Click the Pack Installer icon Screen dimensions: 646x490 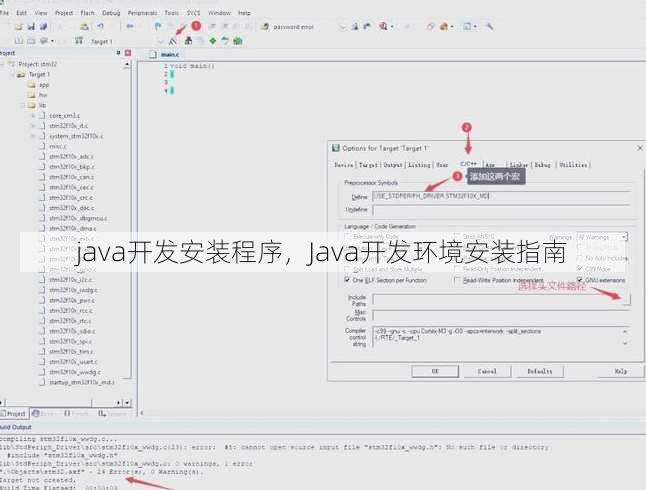point(238,41)
